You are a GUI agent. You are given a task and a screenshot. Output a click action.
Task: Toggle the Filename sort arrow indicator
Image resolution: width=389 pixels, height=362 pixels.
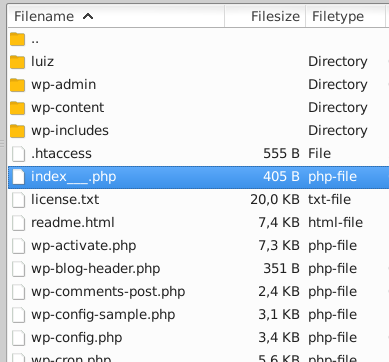pos(88,16)
